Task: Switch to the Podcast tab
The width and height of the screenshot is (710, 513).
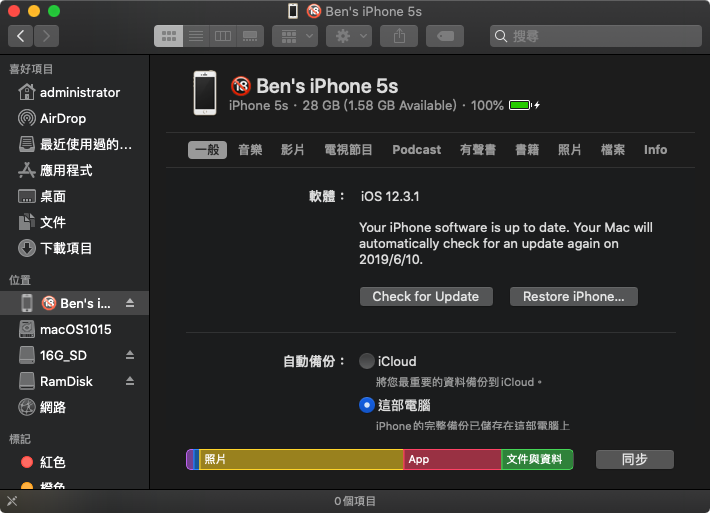Action: 417,149
